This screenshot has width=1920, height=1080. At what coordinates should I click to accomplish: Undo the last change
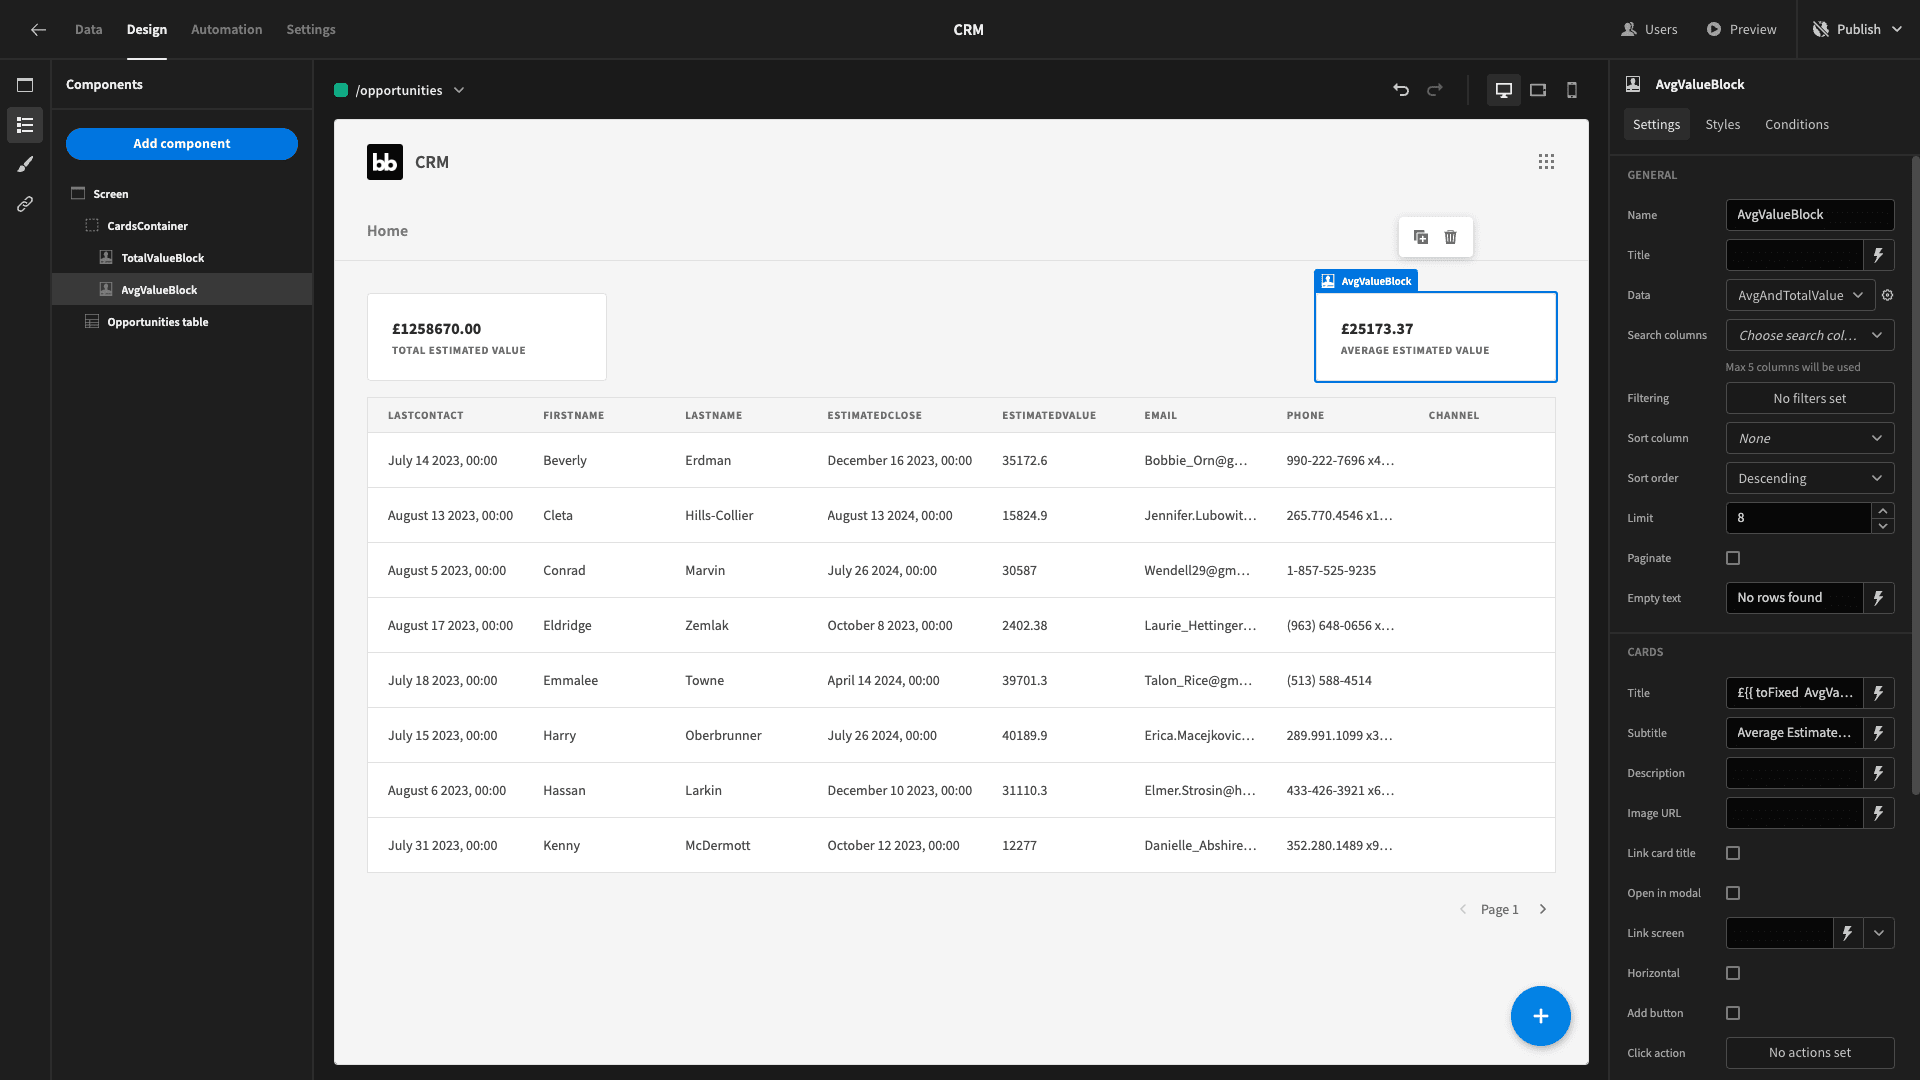[1401, 90]
